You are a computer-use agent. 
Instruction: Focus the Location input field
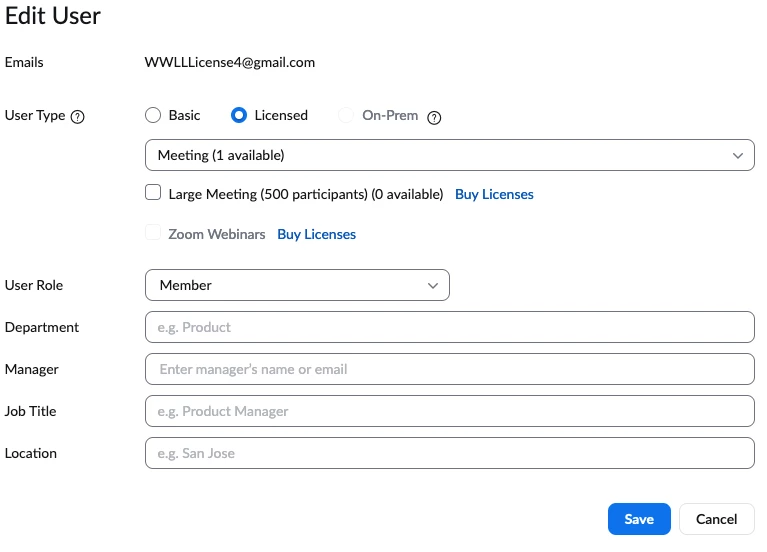[x=449, y=453]
